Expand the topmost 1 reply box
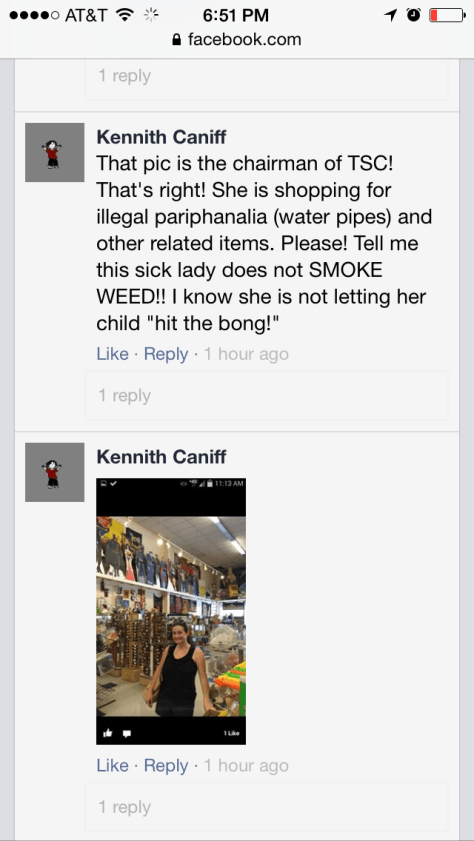 266,78
